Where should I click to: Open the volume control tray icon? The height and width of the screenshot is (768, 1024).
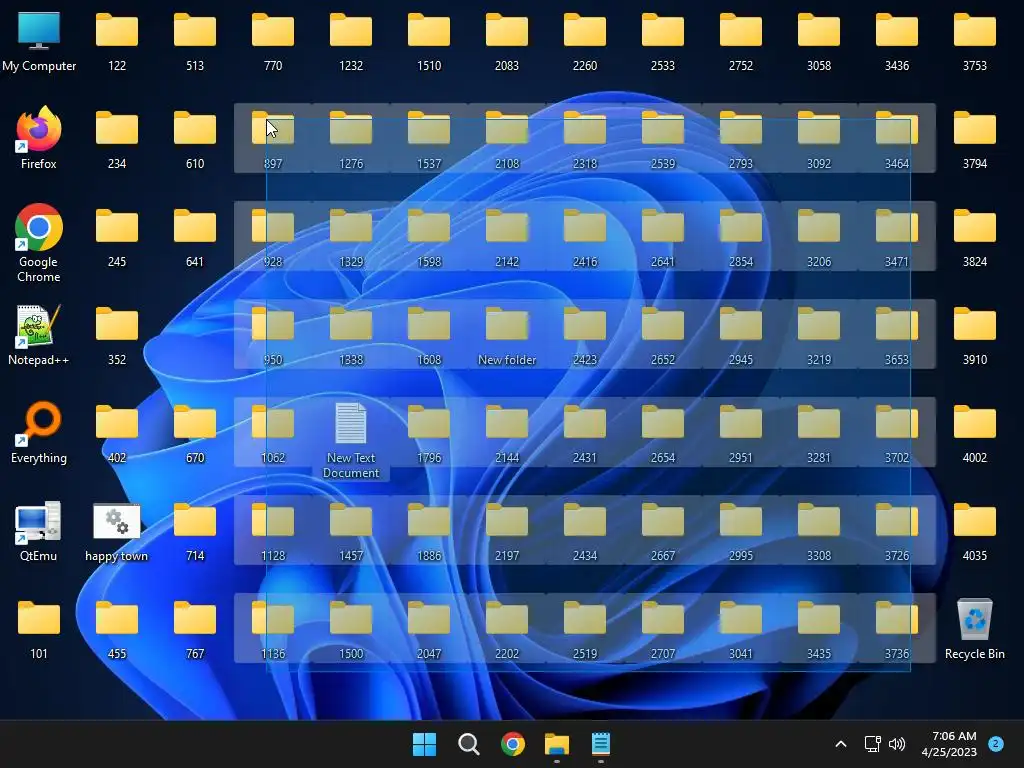[x=897, y=744]
